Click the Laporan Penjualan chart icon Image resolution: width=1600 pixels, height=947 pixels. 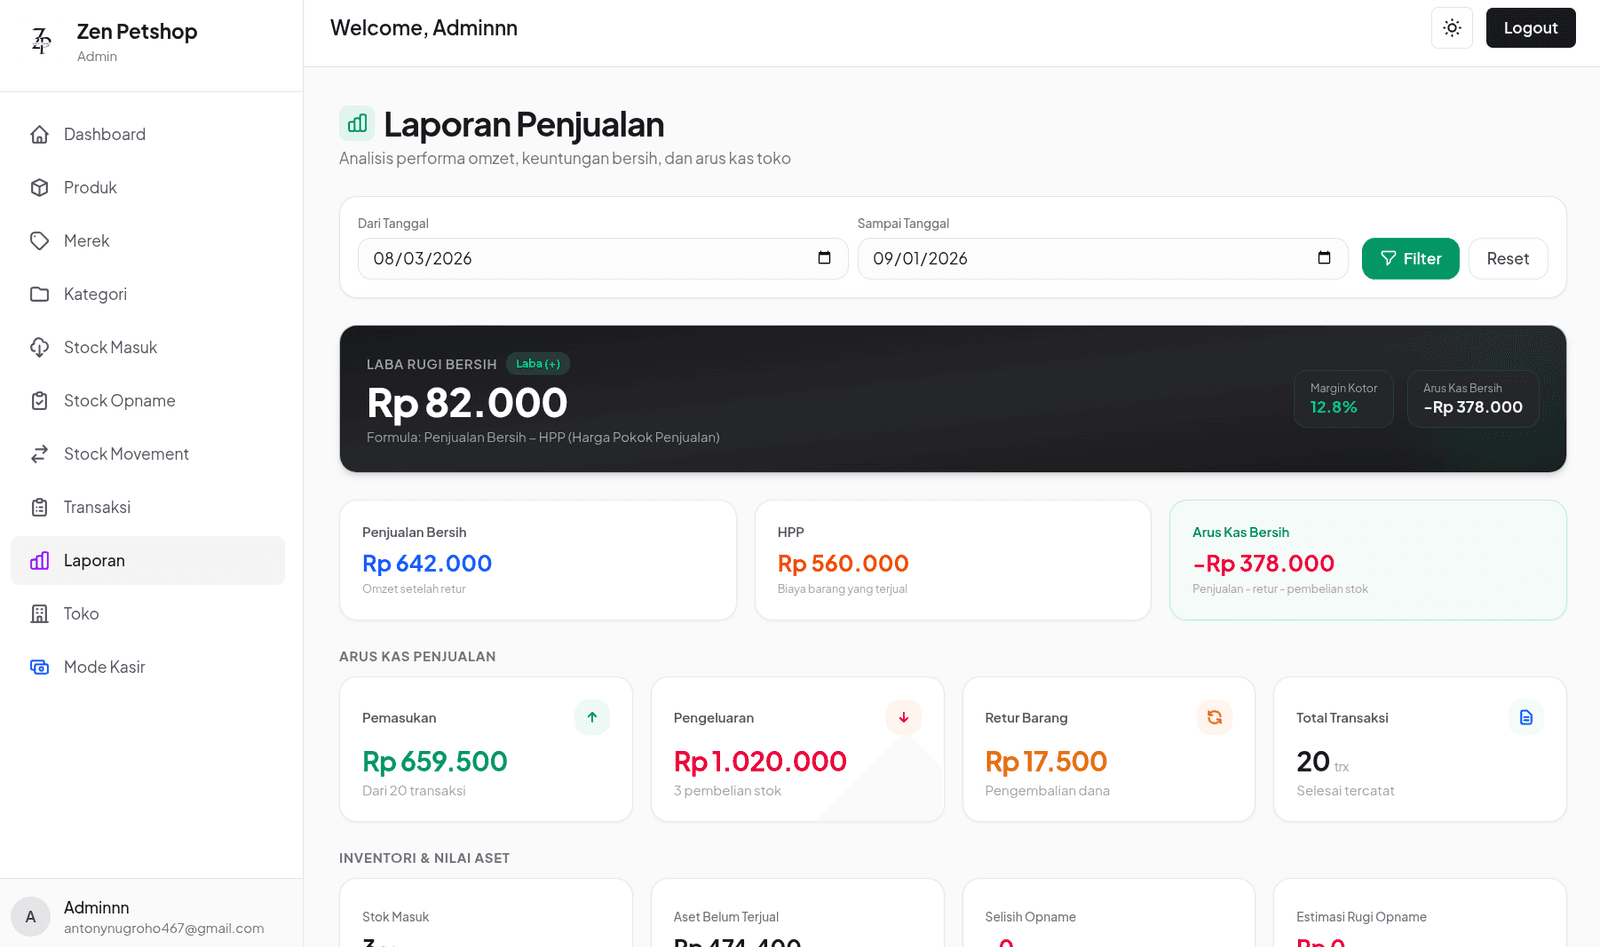[x=357, y=124]
